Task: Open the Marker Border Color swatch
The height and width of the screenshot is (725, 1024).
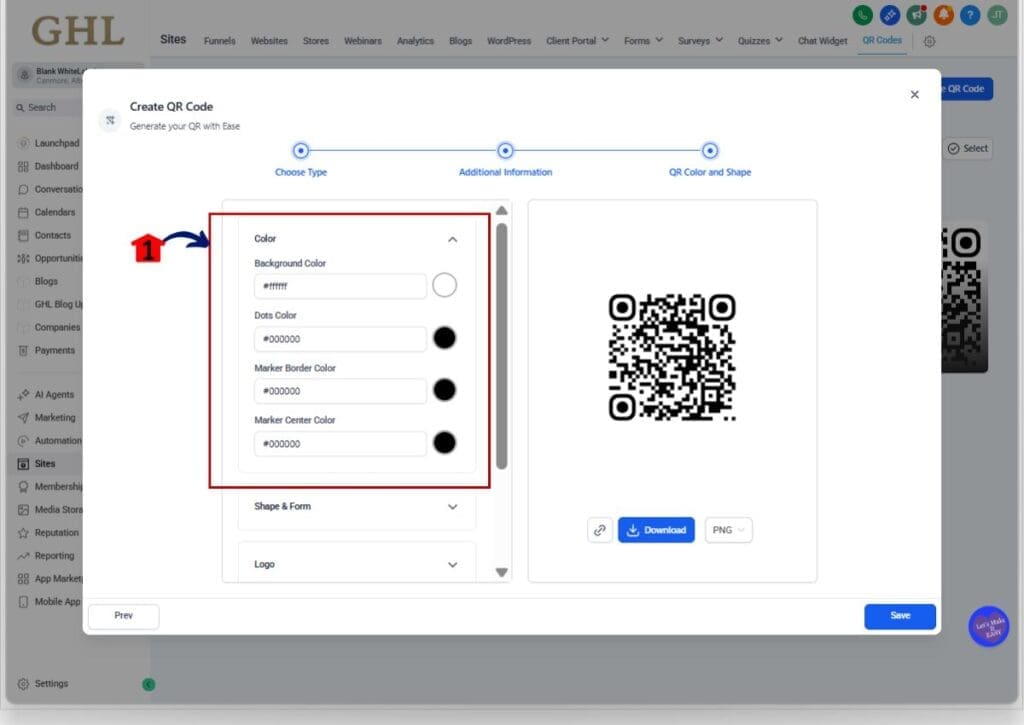Action: point(444,390)
